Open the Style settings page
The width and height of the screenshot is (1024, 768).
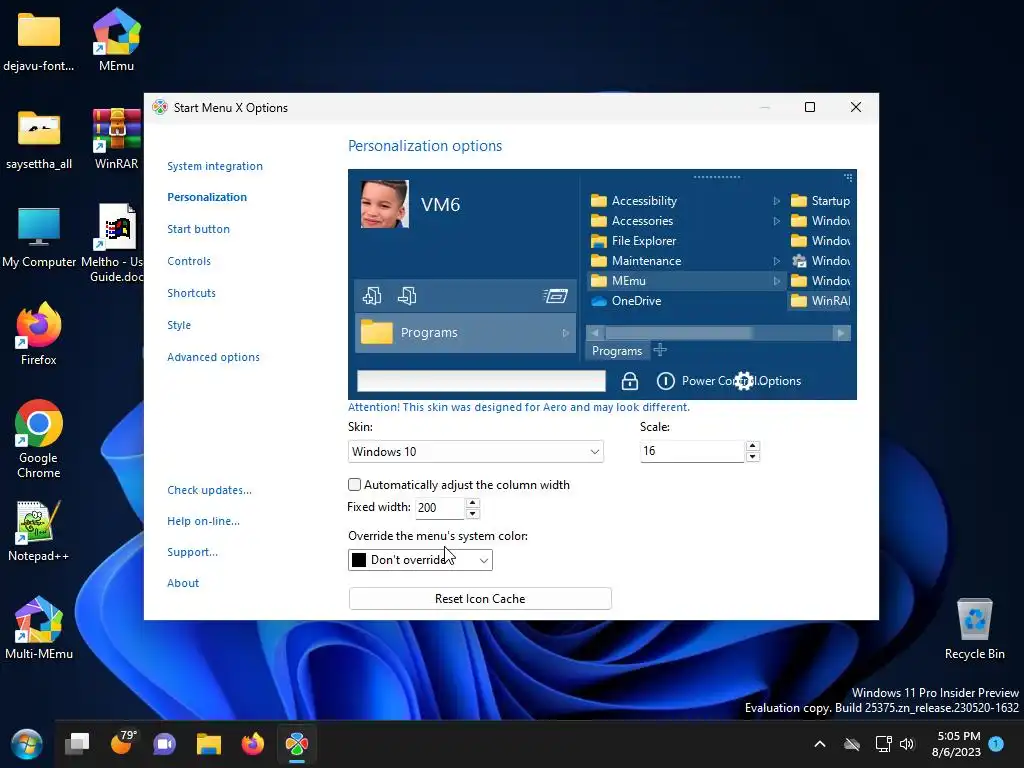179,325
